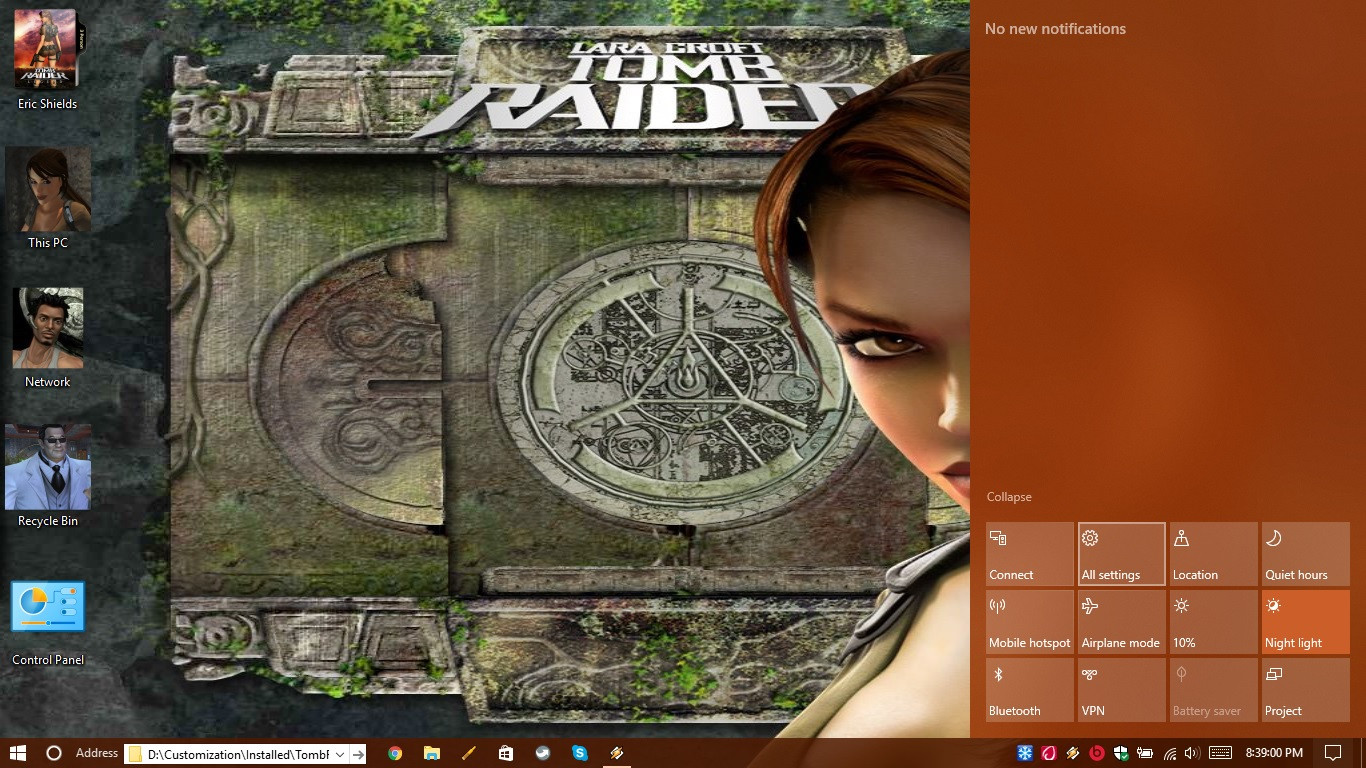Image resolution: width=1366 pixels, height=768 pixels.
Task: Launch Google Chrome from the taskbar
Action: (x=395, y=753)
